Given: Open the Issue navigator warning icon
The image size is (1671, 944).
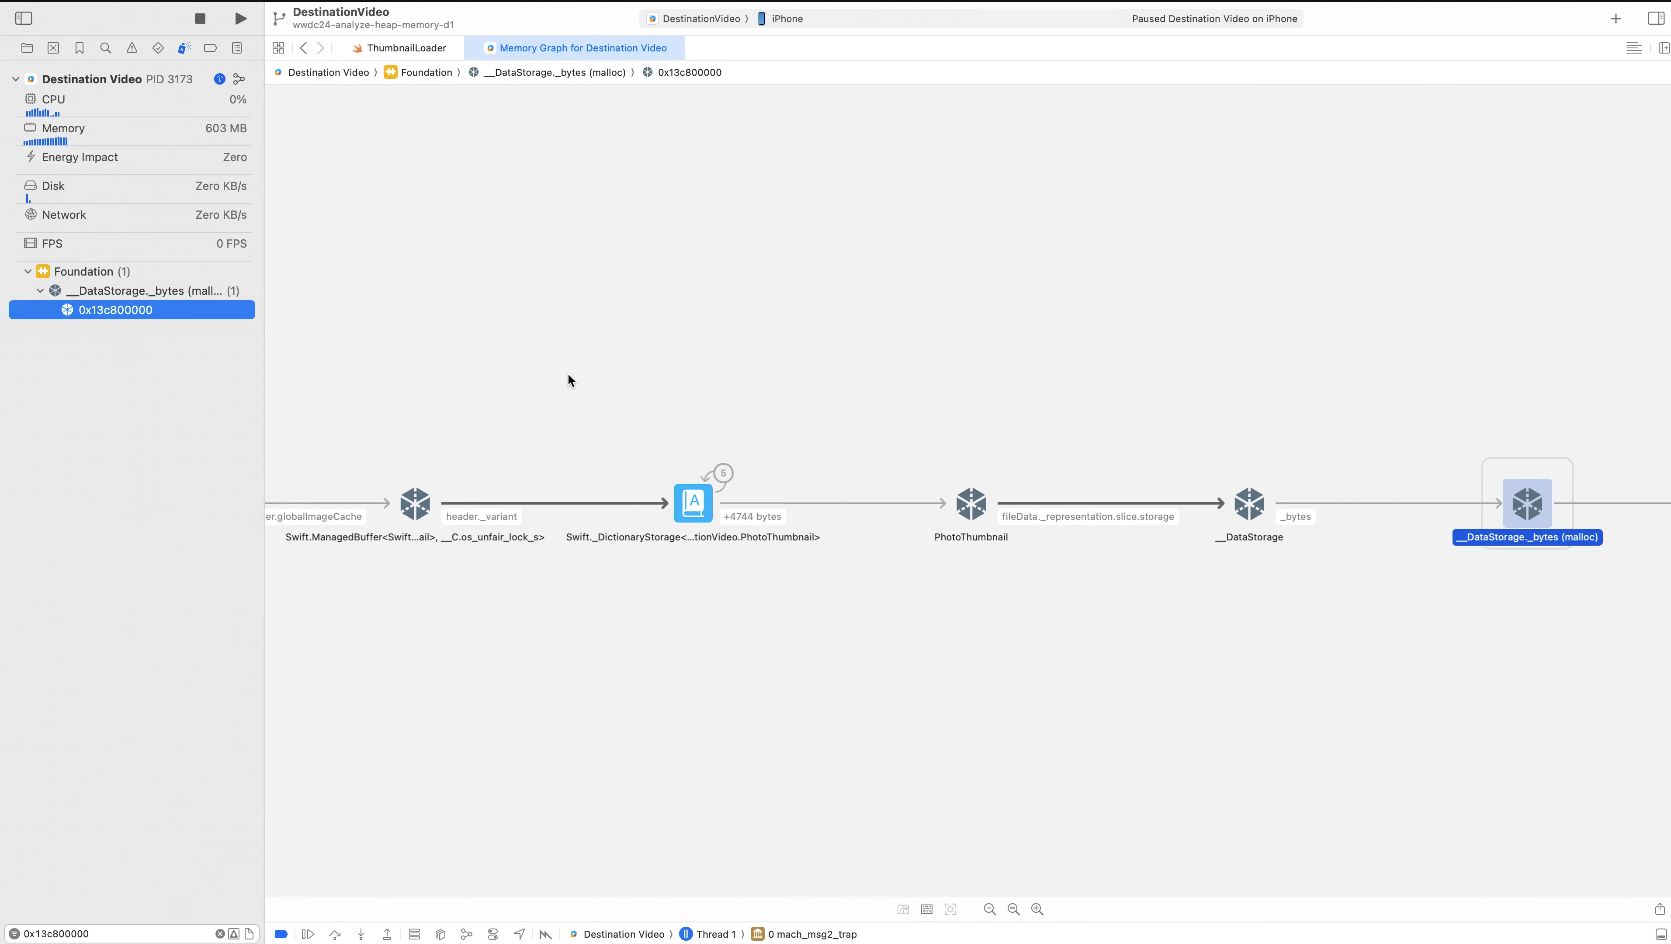Looking at the screenshot, I should [x=132, y=48].
